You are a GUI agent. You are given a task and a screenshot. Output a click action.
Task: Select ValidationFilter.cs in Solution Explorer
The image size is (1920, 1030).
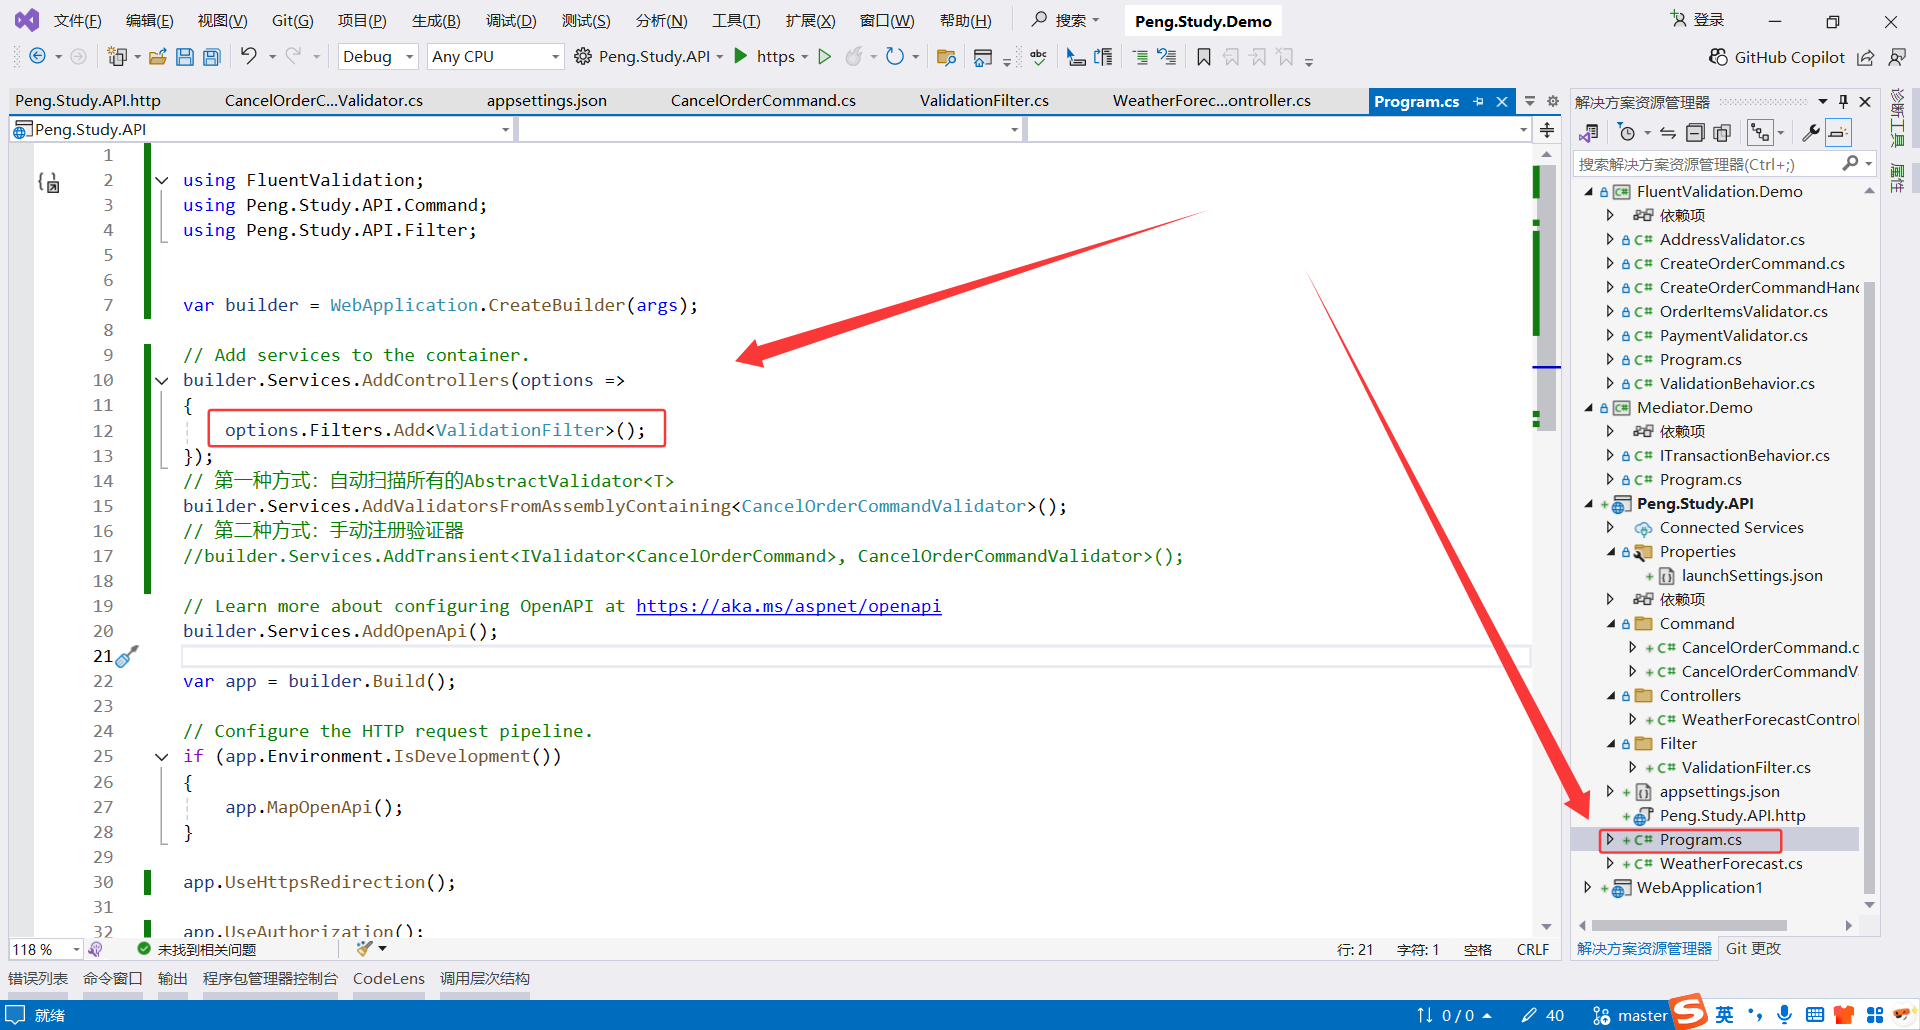click(x=1745, y=768)
